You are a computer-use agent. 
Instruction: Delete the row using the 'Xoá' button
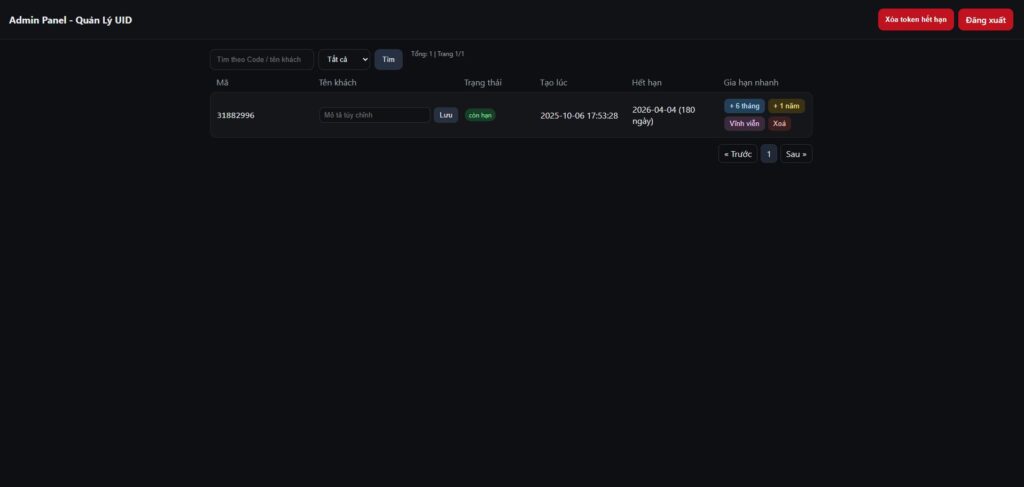[780, 124]
